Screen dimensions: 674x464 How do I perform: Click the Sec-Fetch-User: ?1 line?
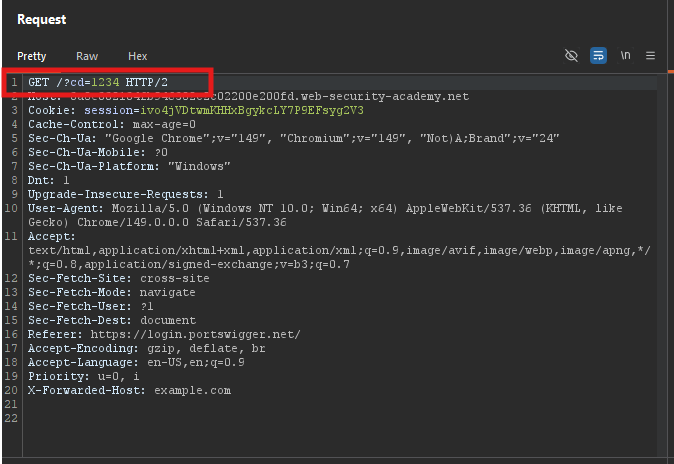(91, 307)
